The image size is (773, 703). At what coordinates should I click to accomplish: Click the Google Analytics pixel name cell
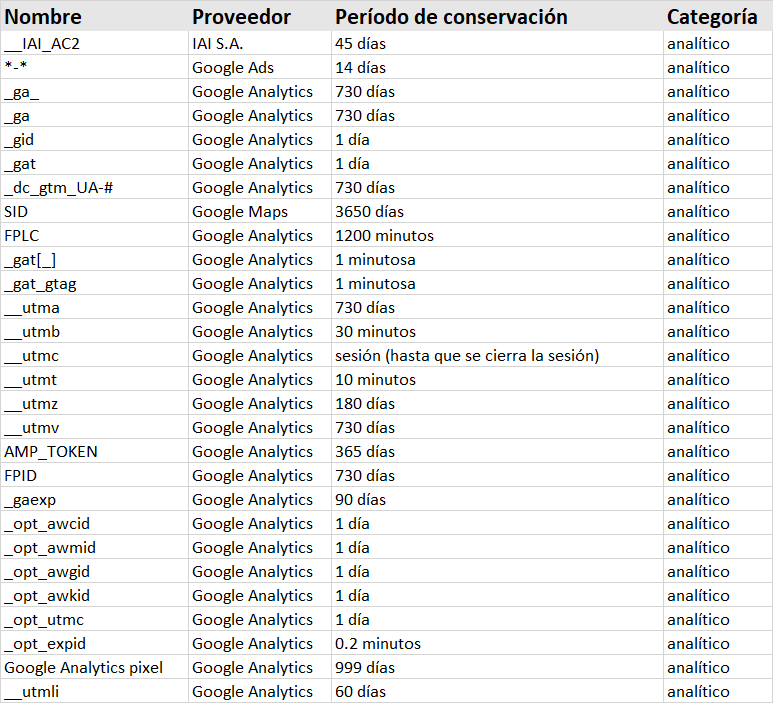(83, 668)
